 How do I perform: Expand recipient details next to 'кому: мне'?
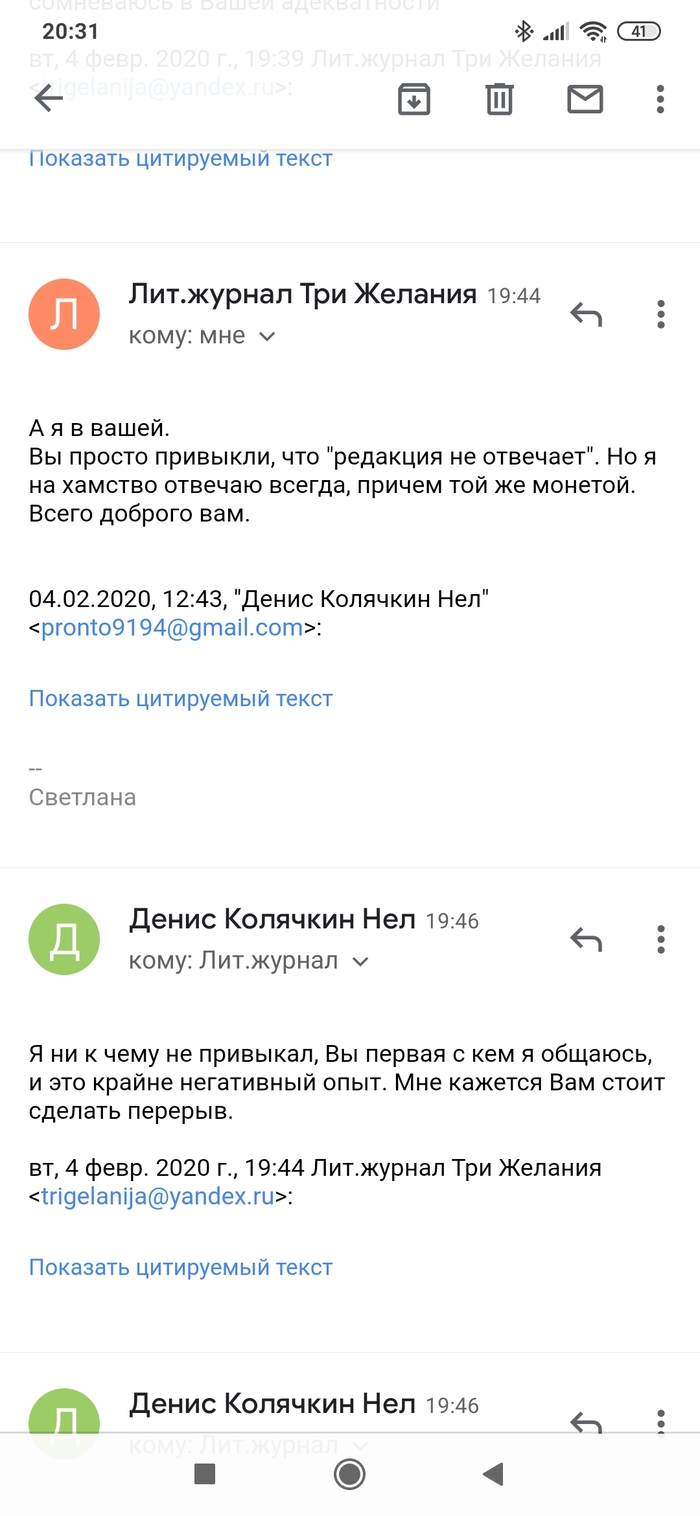(x=267, y=337)
